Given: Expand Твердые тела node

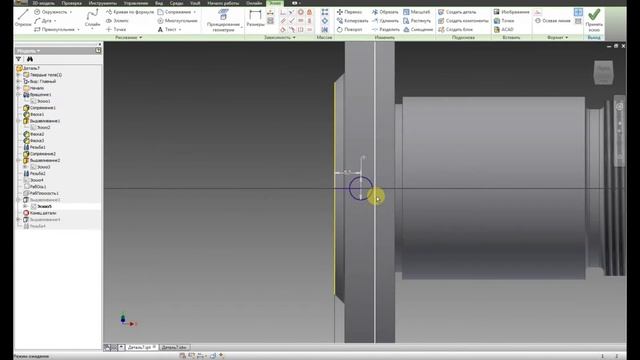Looking at the screenshot, I should (18, 75).
